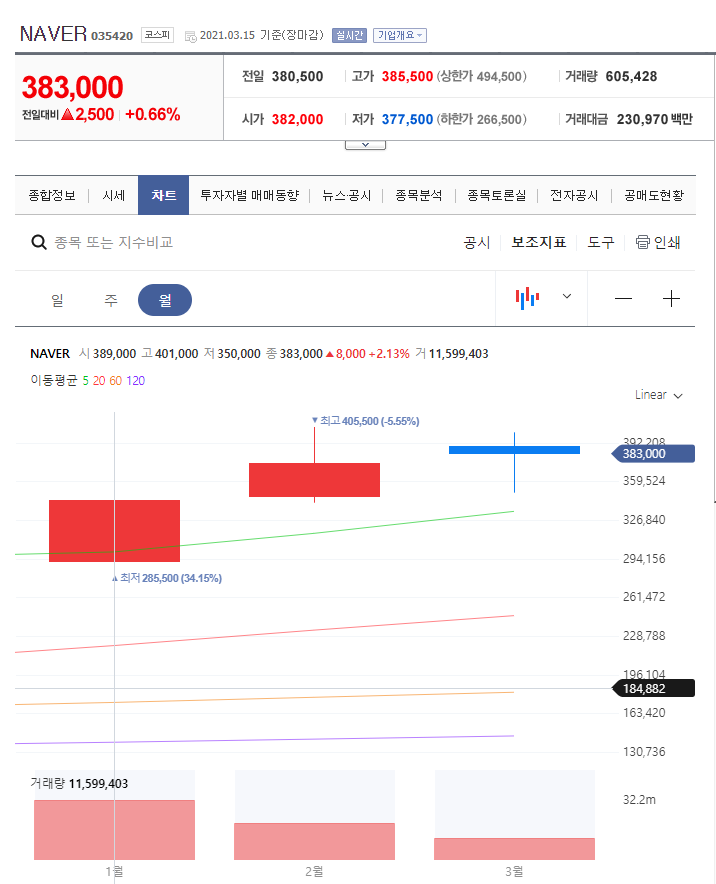
Task: Click the 시가 382,000 value
Action: [297, 120]
